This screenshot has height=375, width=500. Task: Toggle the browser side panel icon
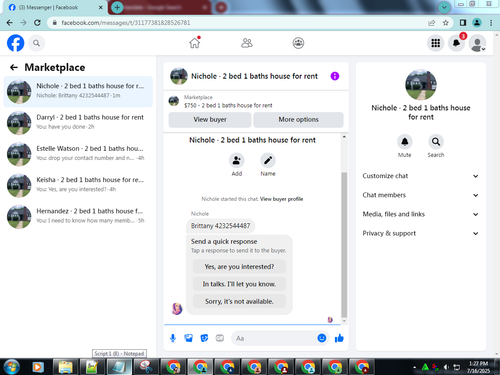point(463,23)
